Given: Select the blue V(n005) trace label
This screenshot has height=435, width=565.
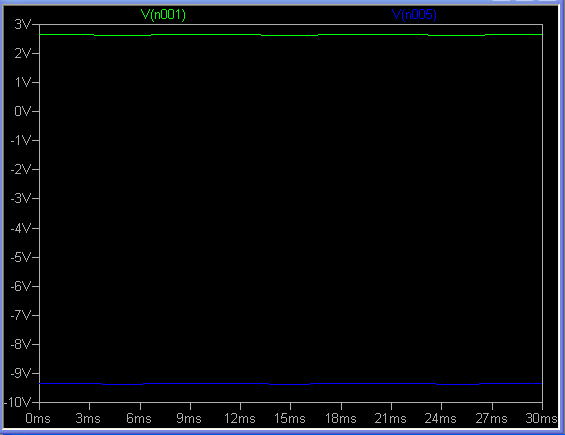Looking at the screenshot, I should (x=414, y=15).
